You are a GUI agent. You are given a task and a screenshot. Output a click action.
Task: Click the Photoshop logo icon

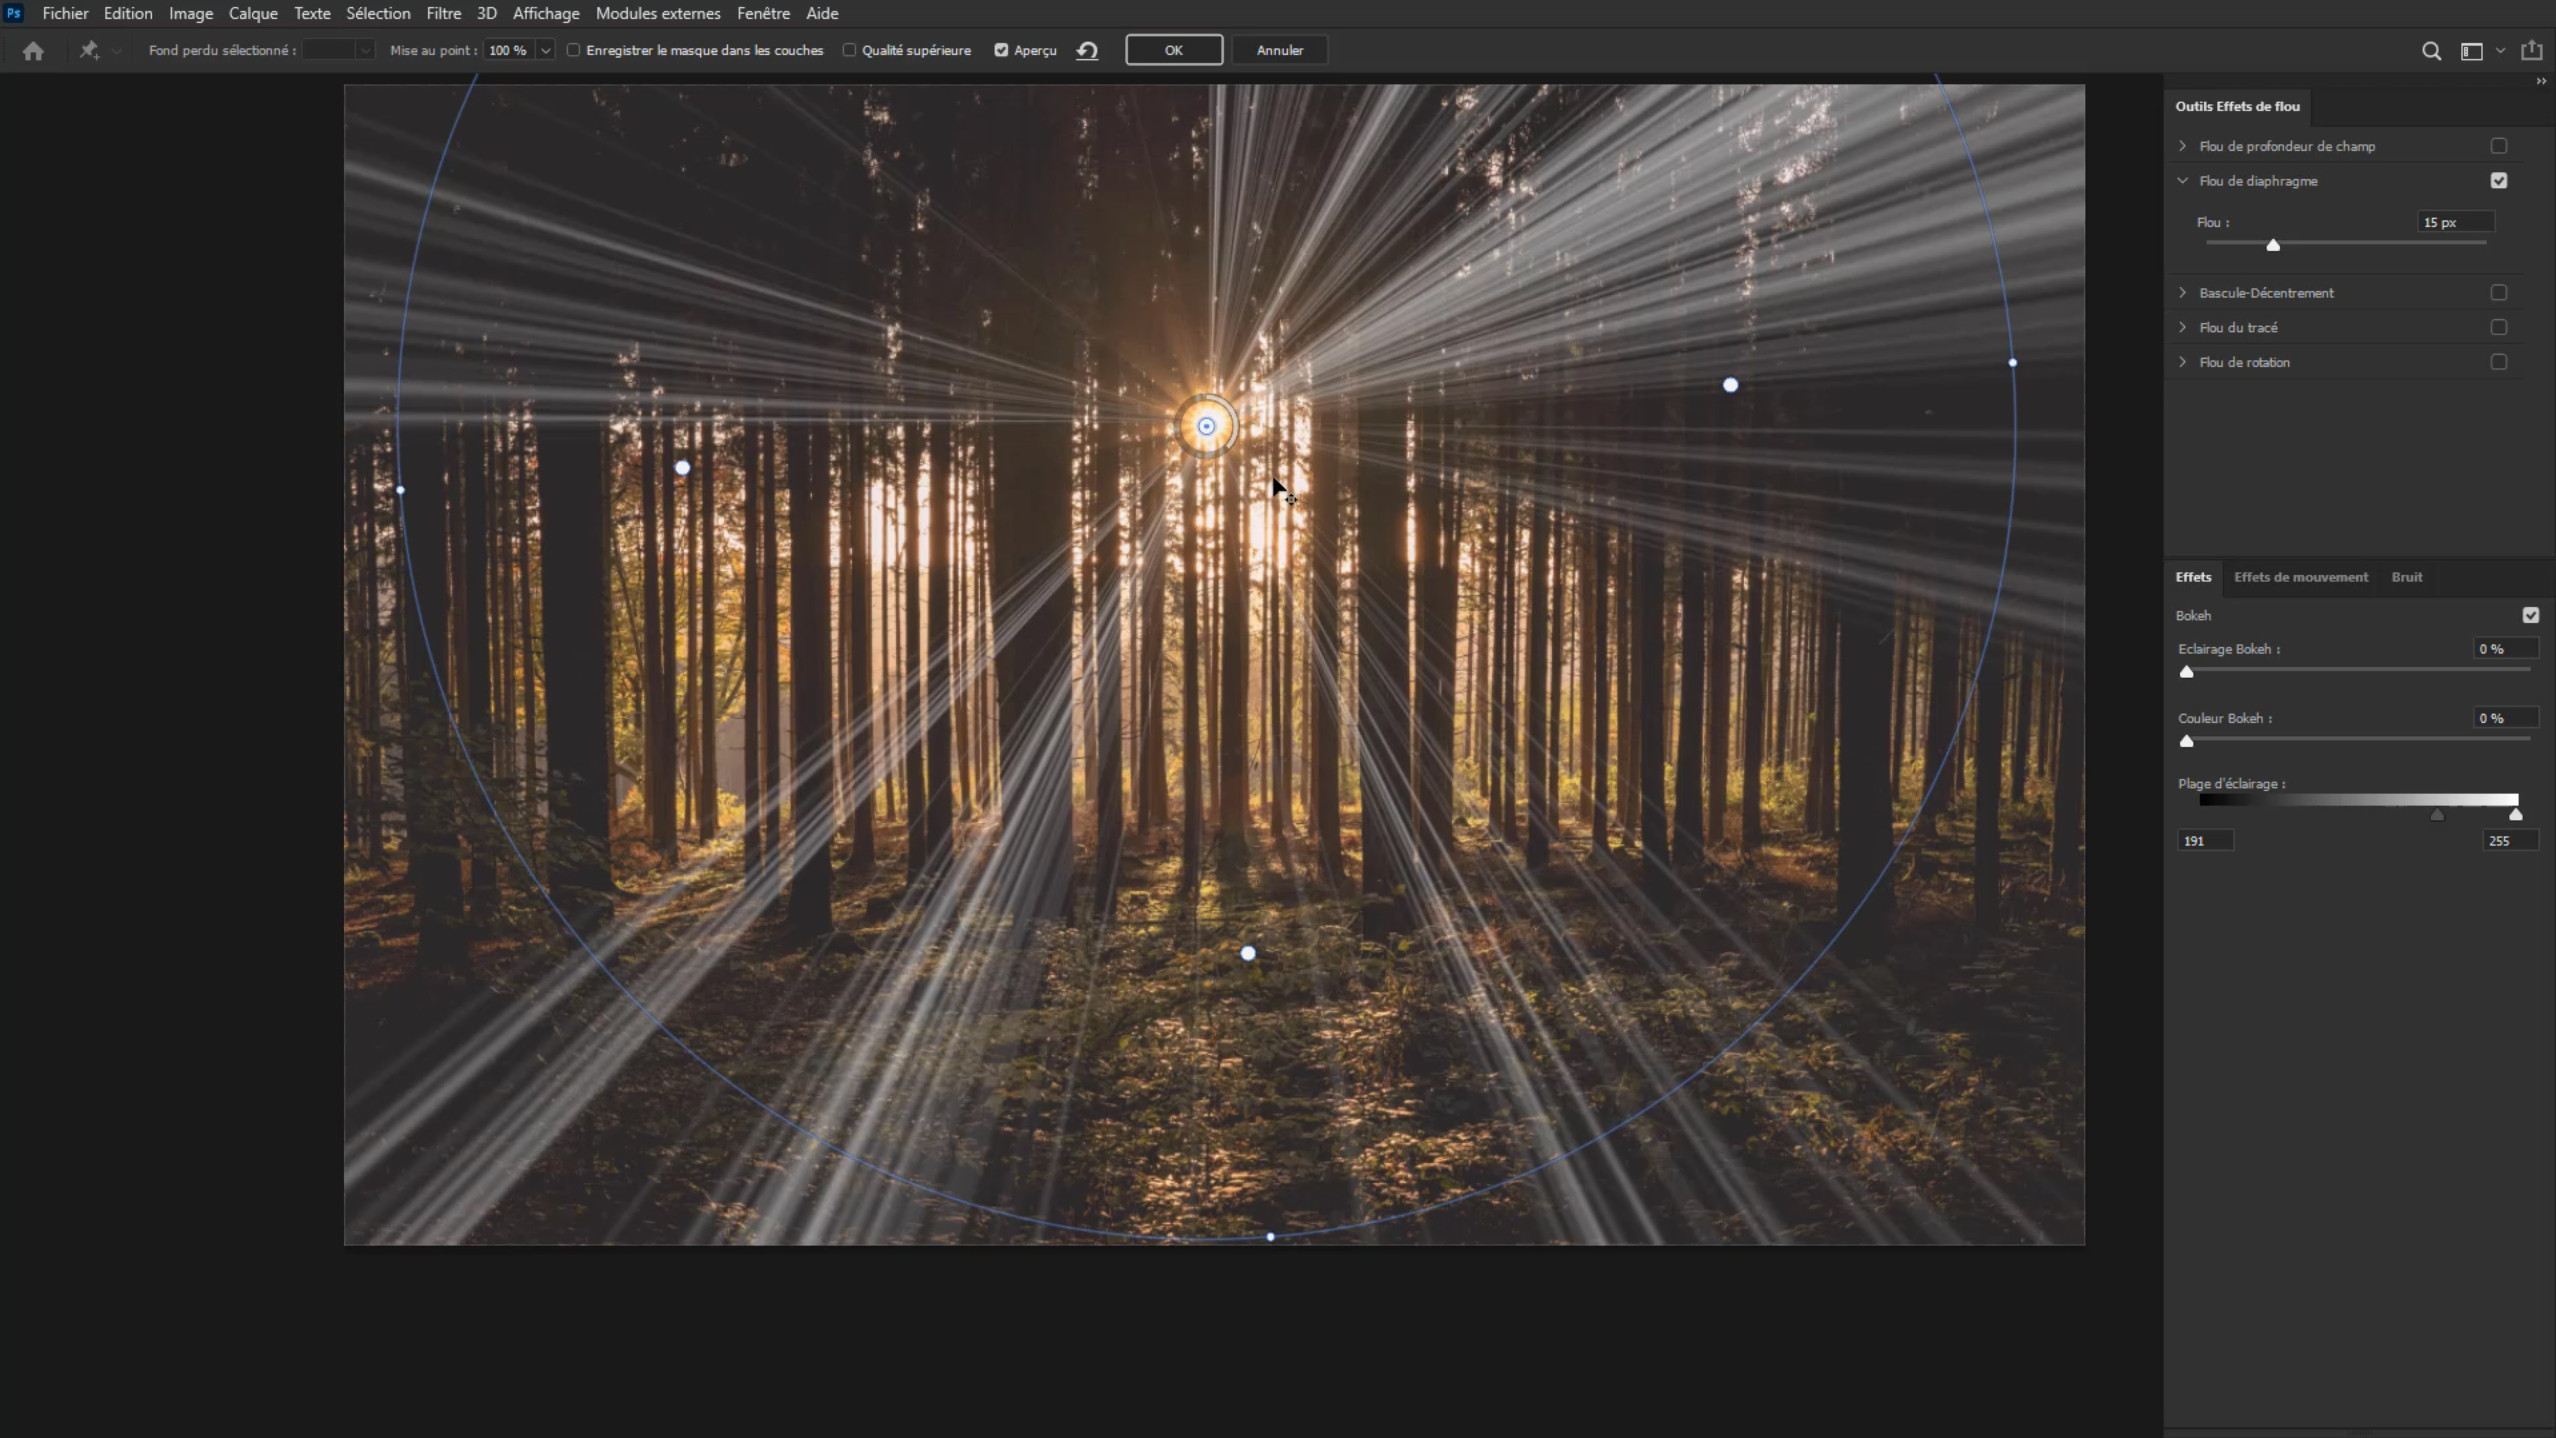[x=14, y=13]
